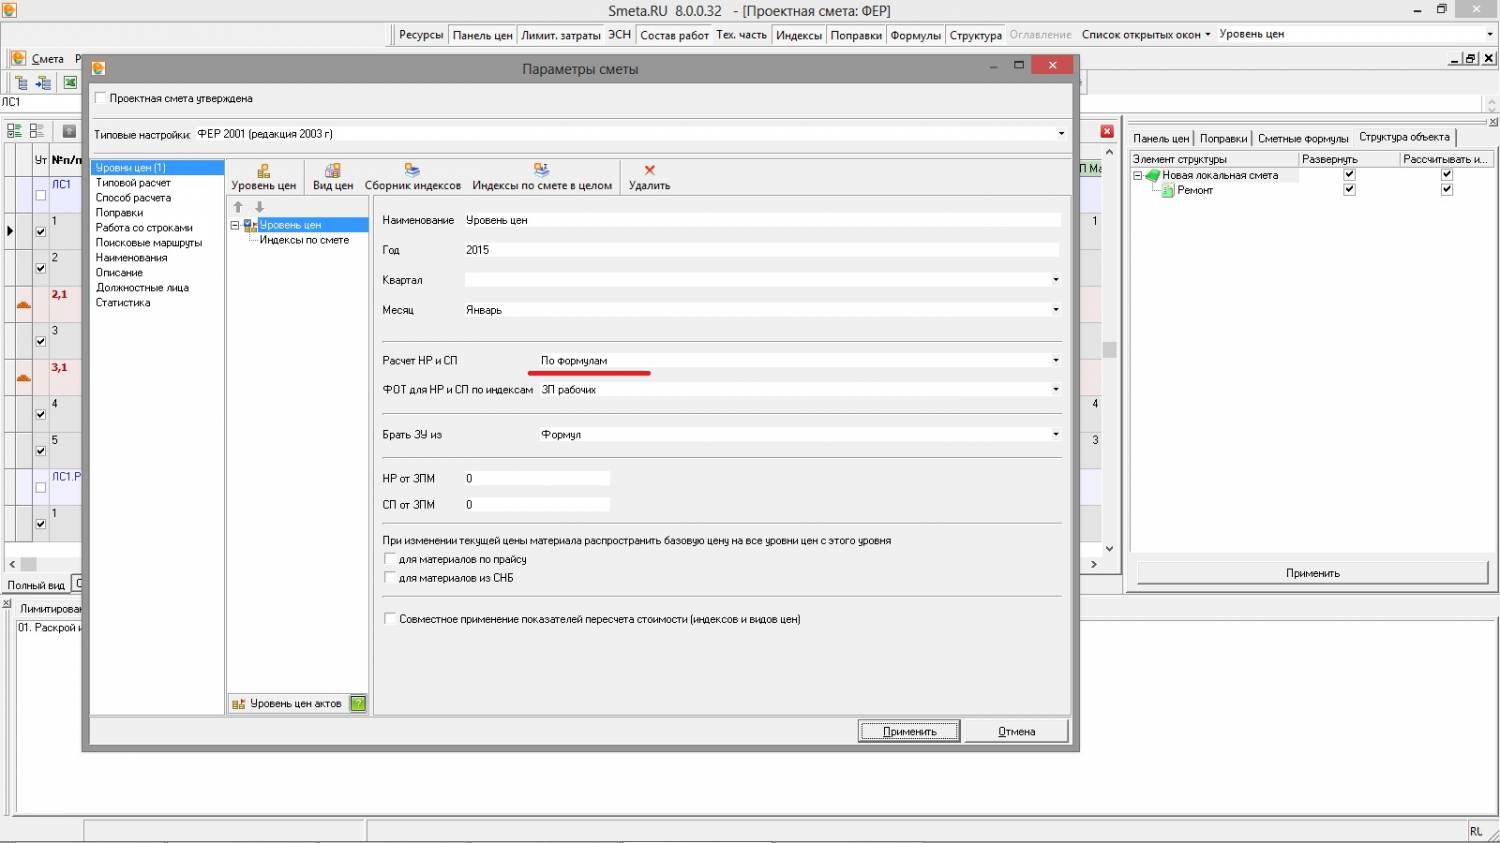Click the Отмена button
Viewport: 1500px width, 843px height.
point(1016,731)
